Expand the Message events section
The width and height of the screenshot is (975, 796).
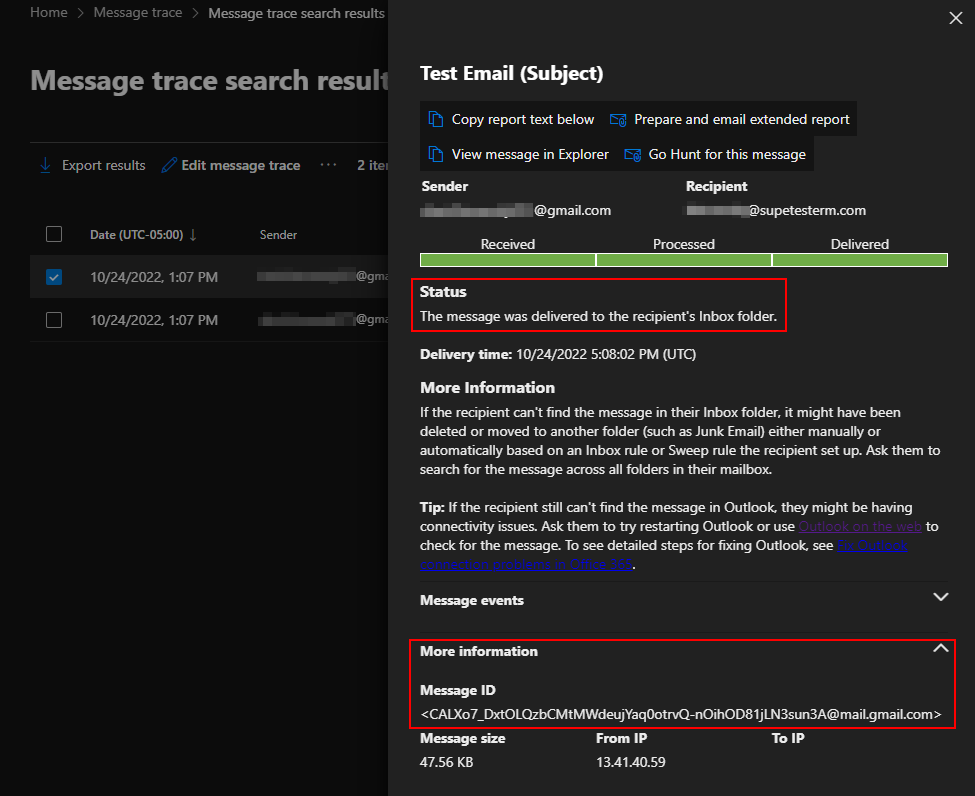(939, 597)
